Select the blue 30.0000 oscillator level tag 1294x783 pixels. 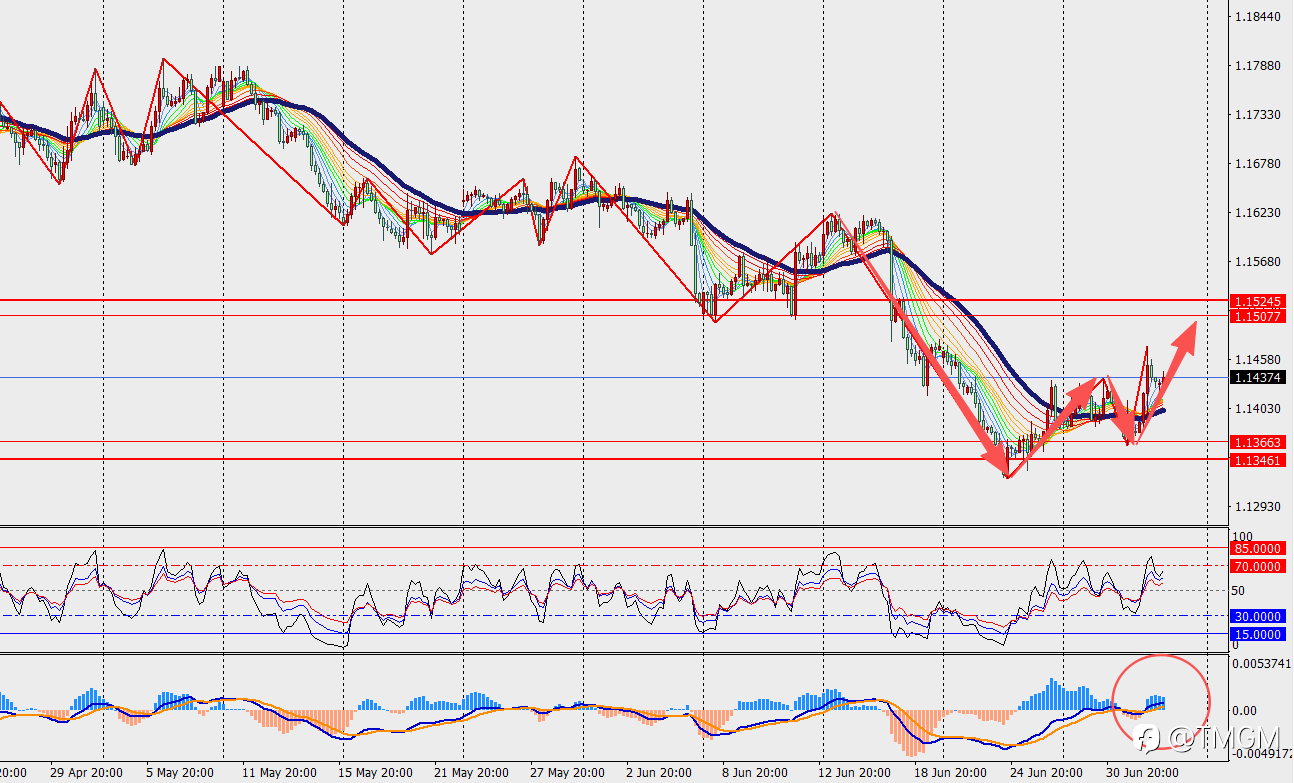[1258, 617]
